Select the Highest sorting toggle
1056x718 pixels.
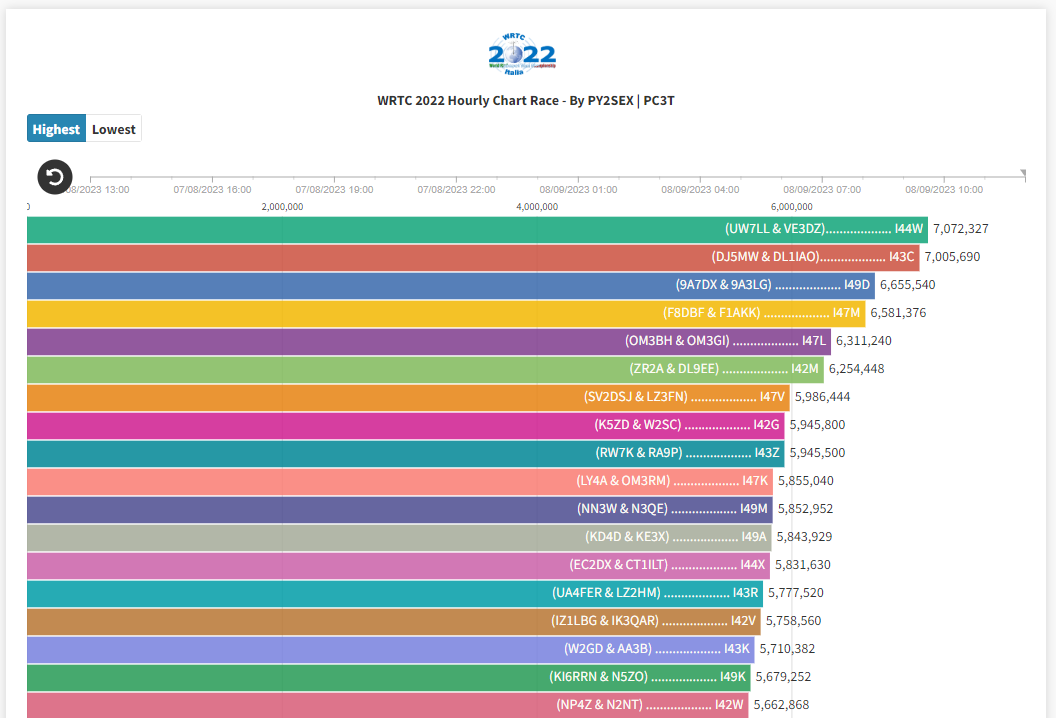56,128
